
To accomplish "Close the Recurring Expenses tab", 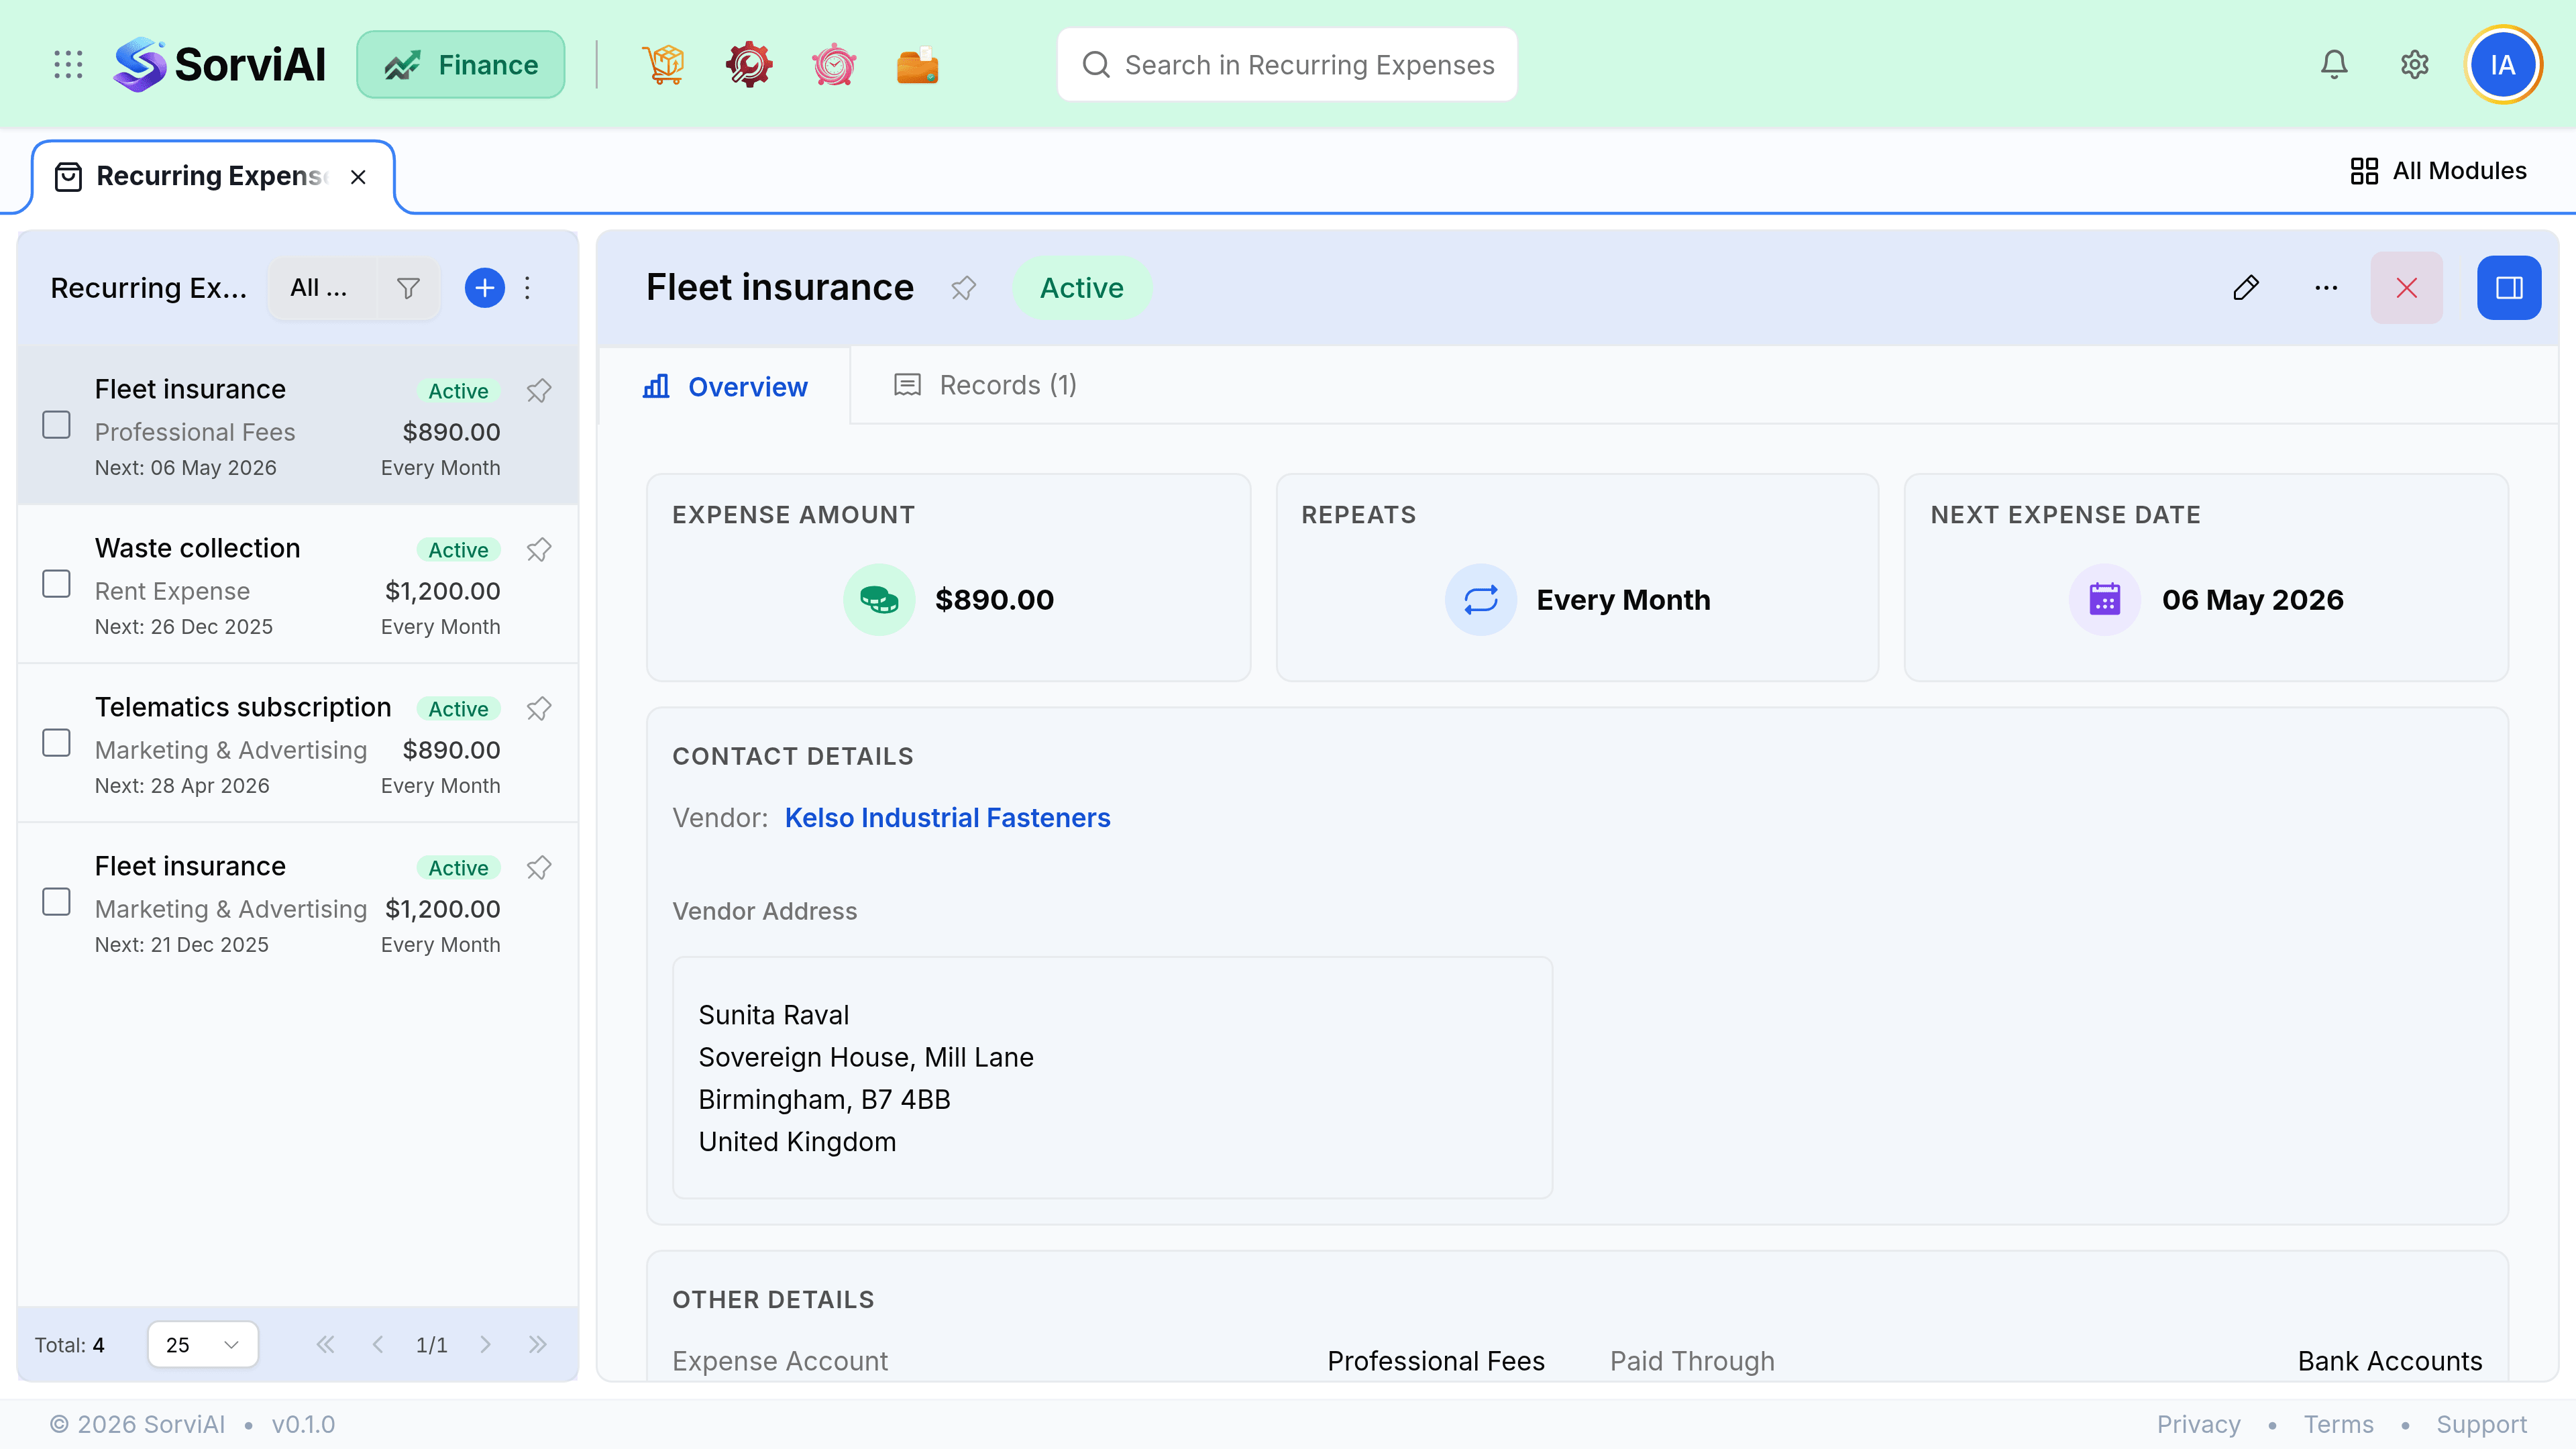I will [358, 177].
